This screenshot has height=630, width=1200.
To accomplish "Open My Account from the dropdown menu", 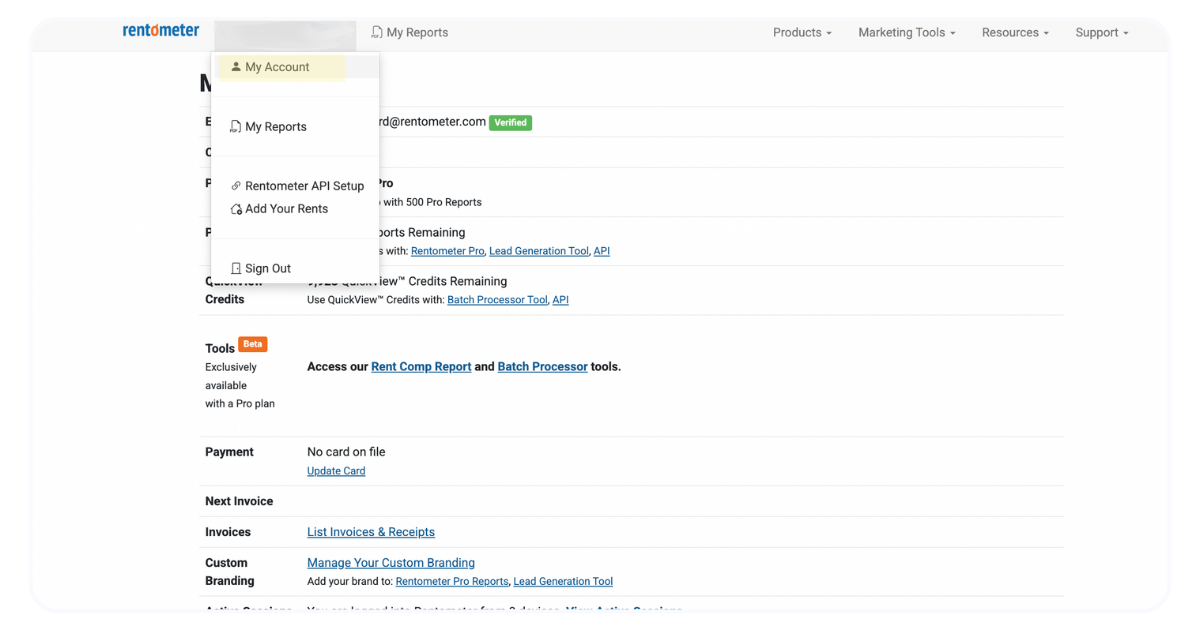I will click(296, 67).
